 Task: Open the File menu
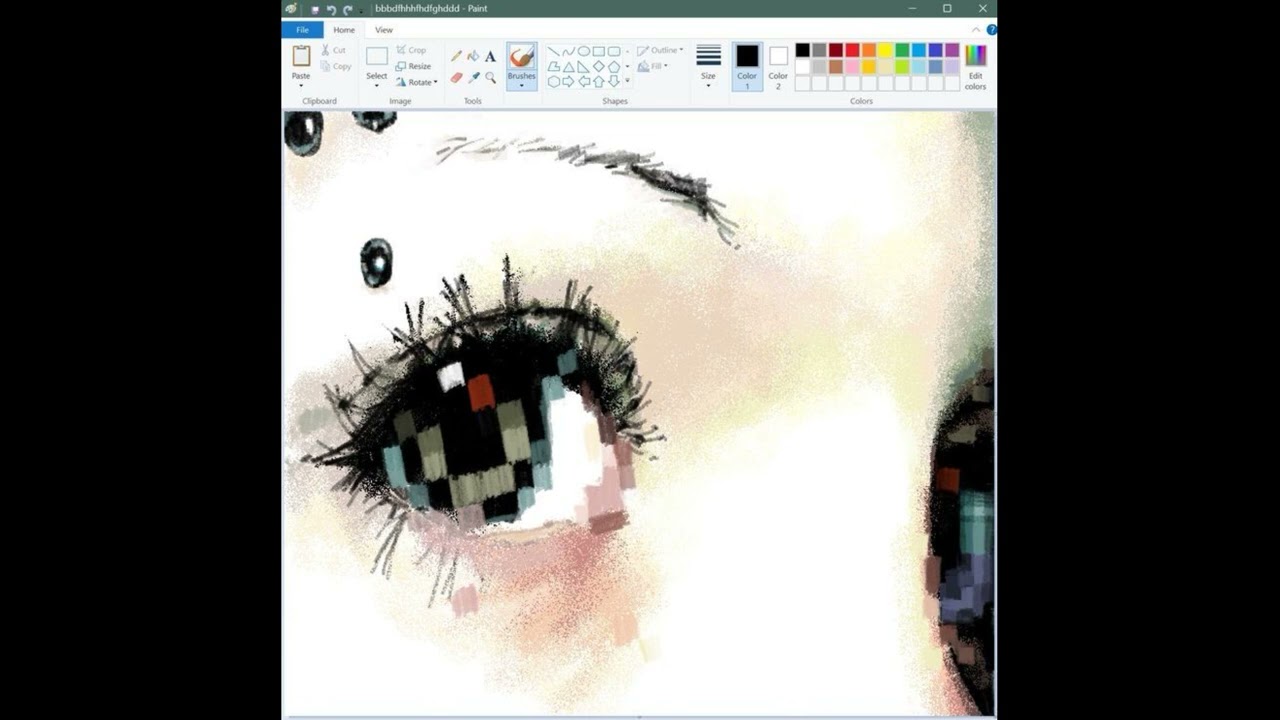coord(302,30)
